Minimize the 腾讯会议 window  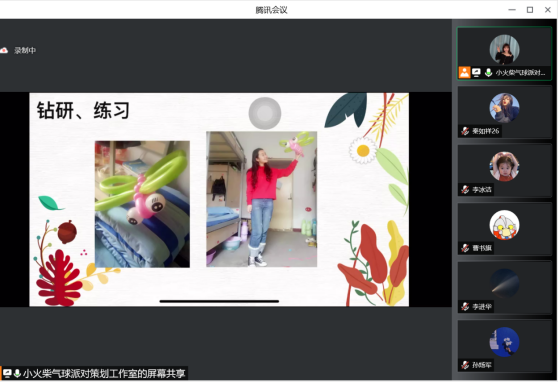coord(512,10)
